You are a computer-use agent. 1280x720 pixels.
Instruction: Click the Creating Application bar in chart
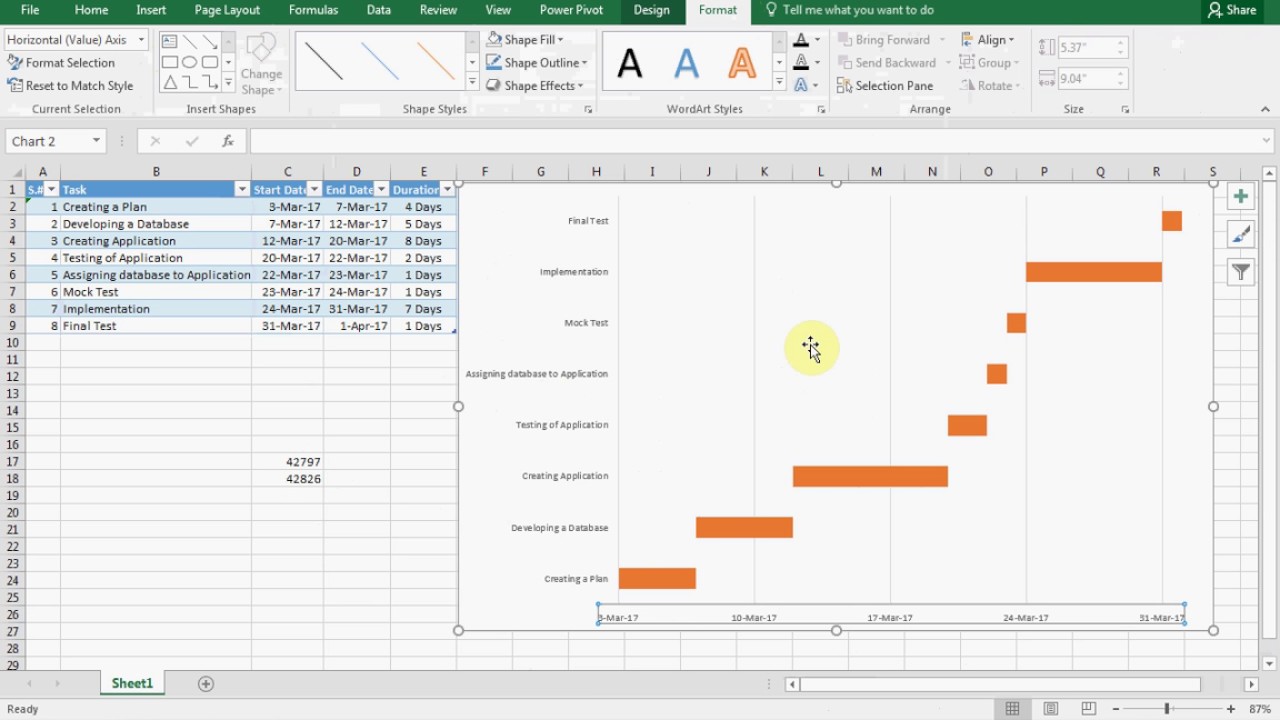click(x=870, y=476)
